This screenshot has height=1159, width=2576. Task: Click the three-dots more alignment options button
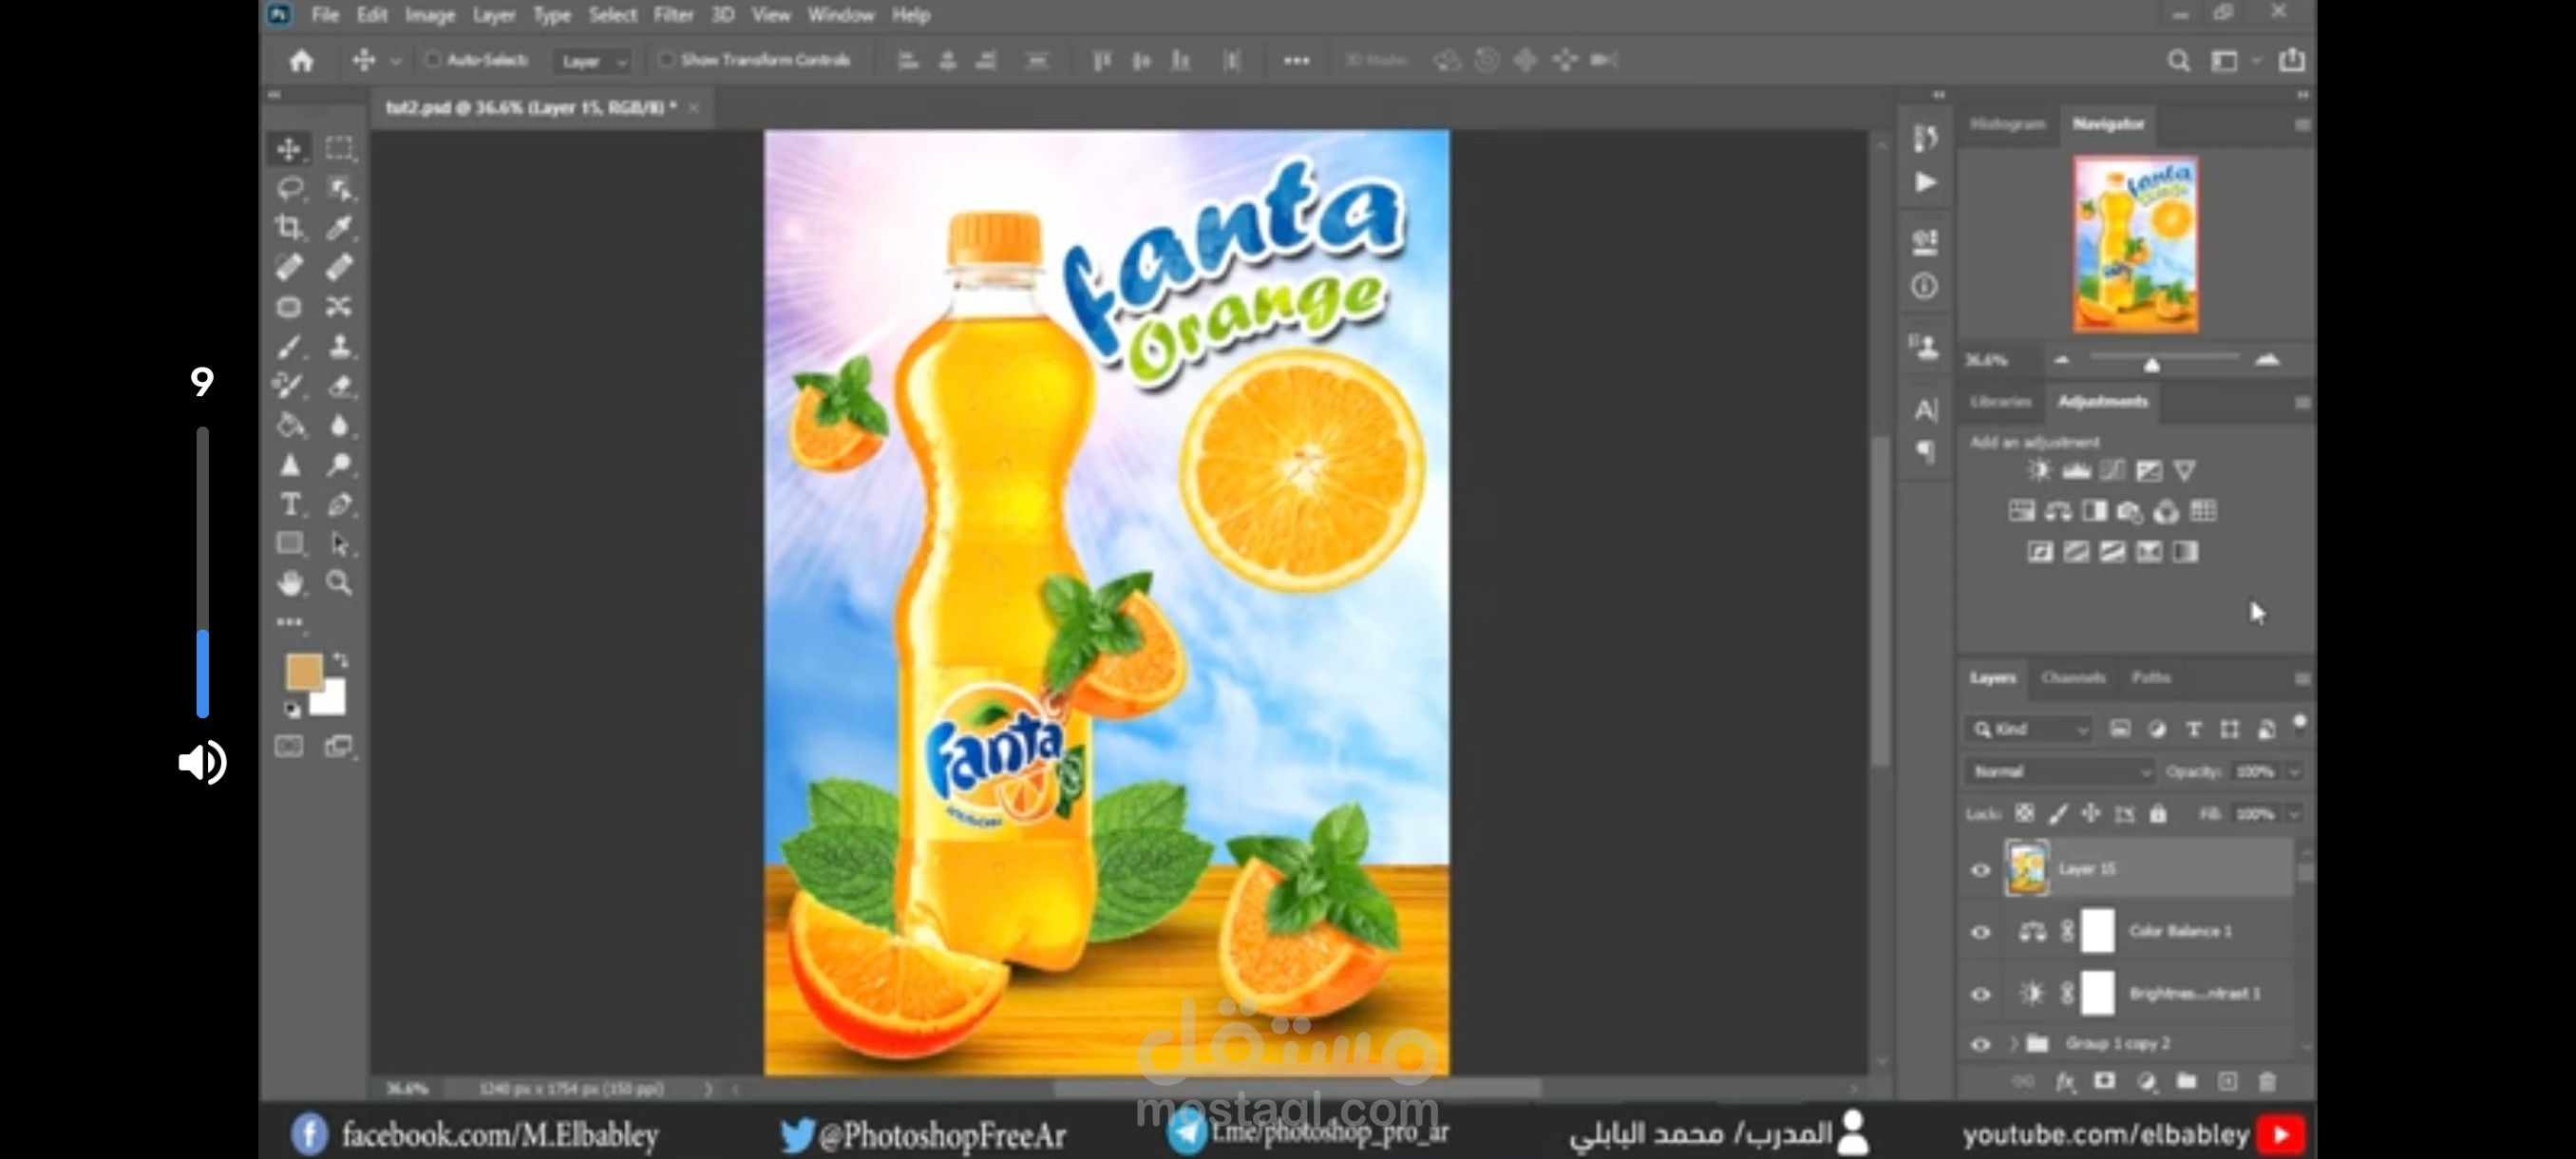point(1296,61)
